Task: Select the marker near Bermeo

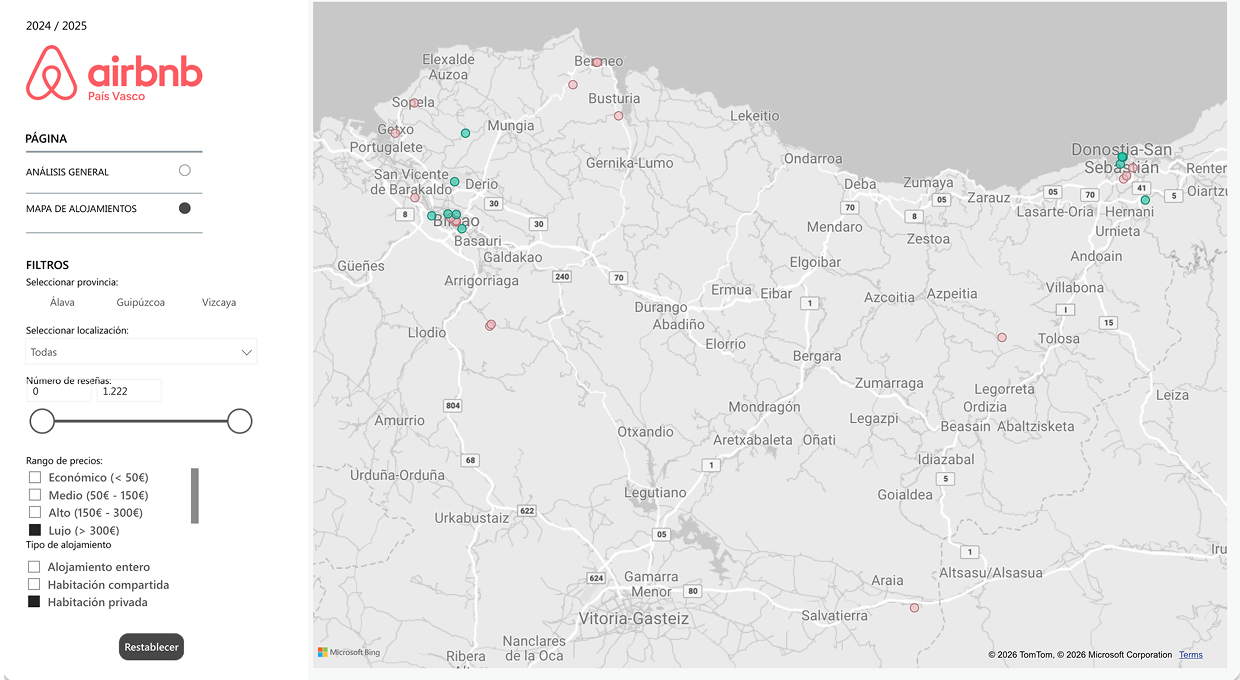Action: 596,61
